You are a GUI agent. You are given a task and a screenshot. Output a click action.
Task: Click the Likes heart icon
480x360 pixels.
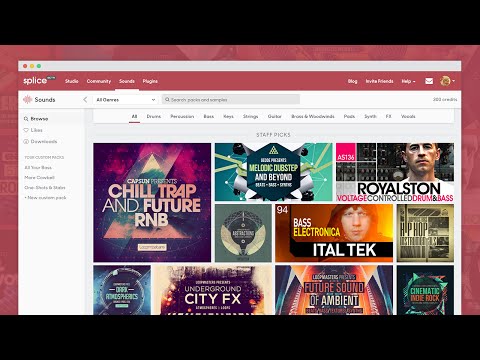coord(26,130)
